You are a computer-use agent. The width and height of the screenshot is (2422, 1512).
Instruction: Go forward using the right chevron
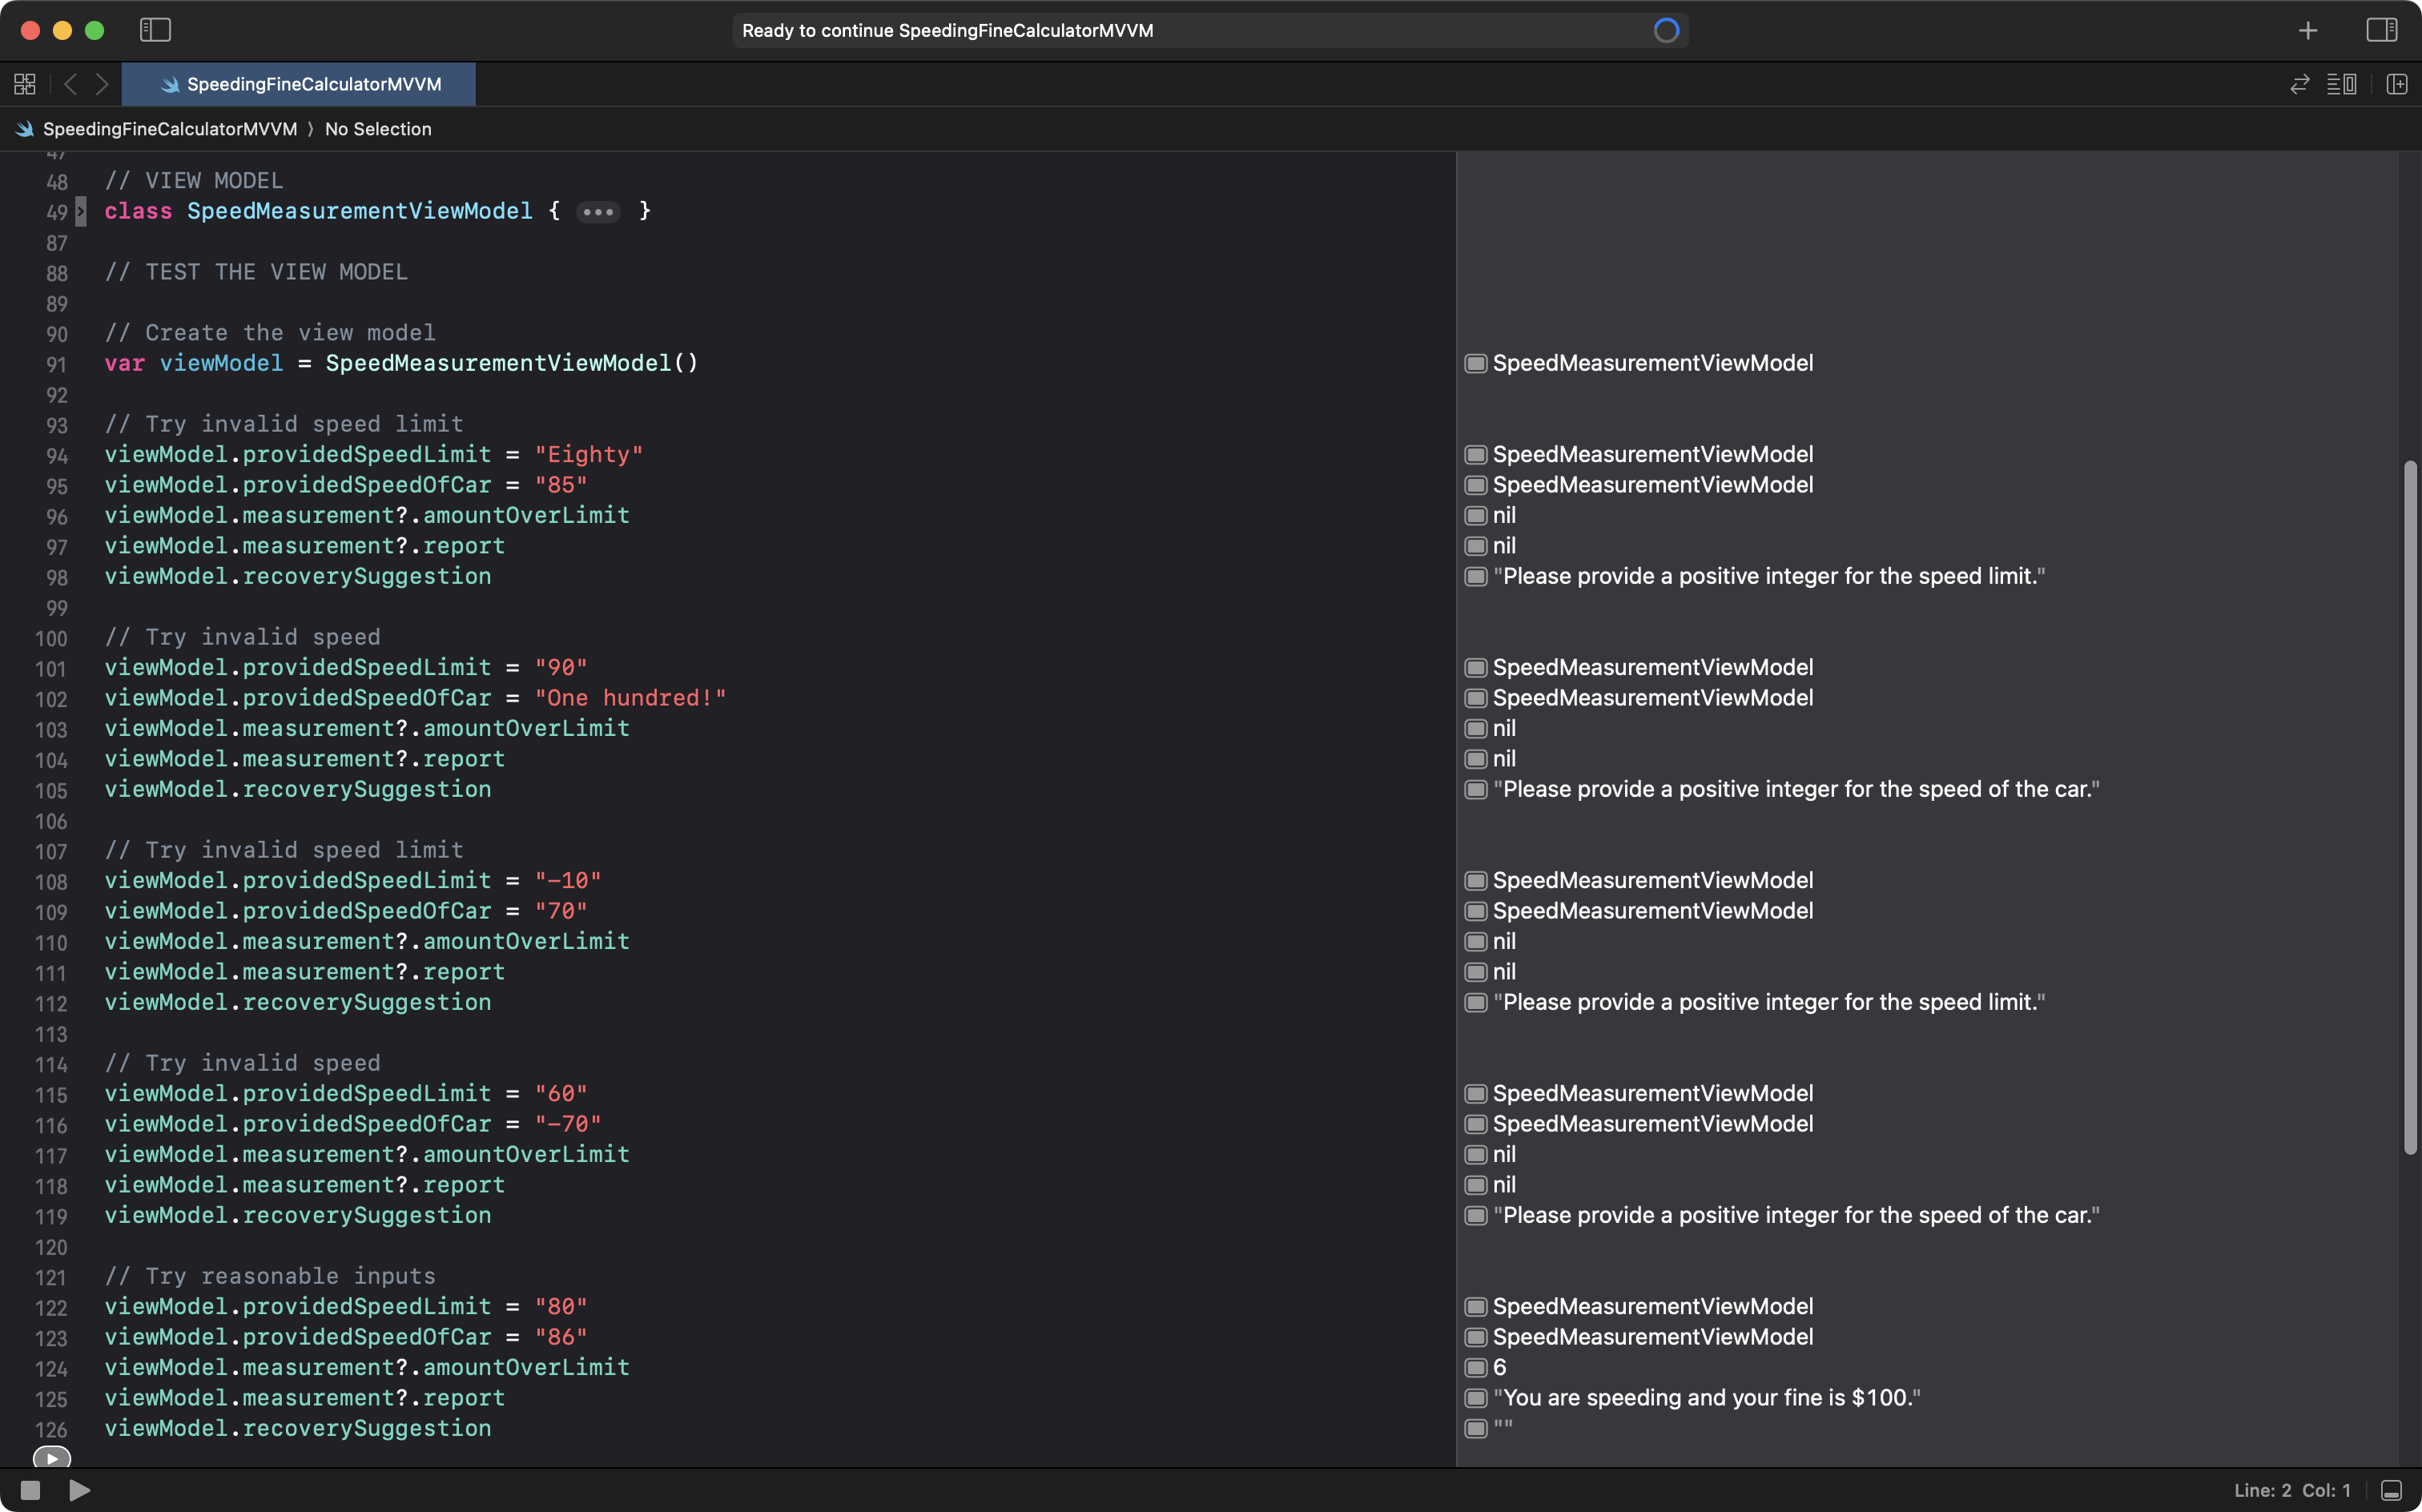[x=102, y=84]
